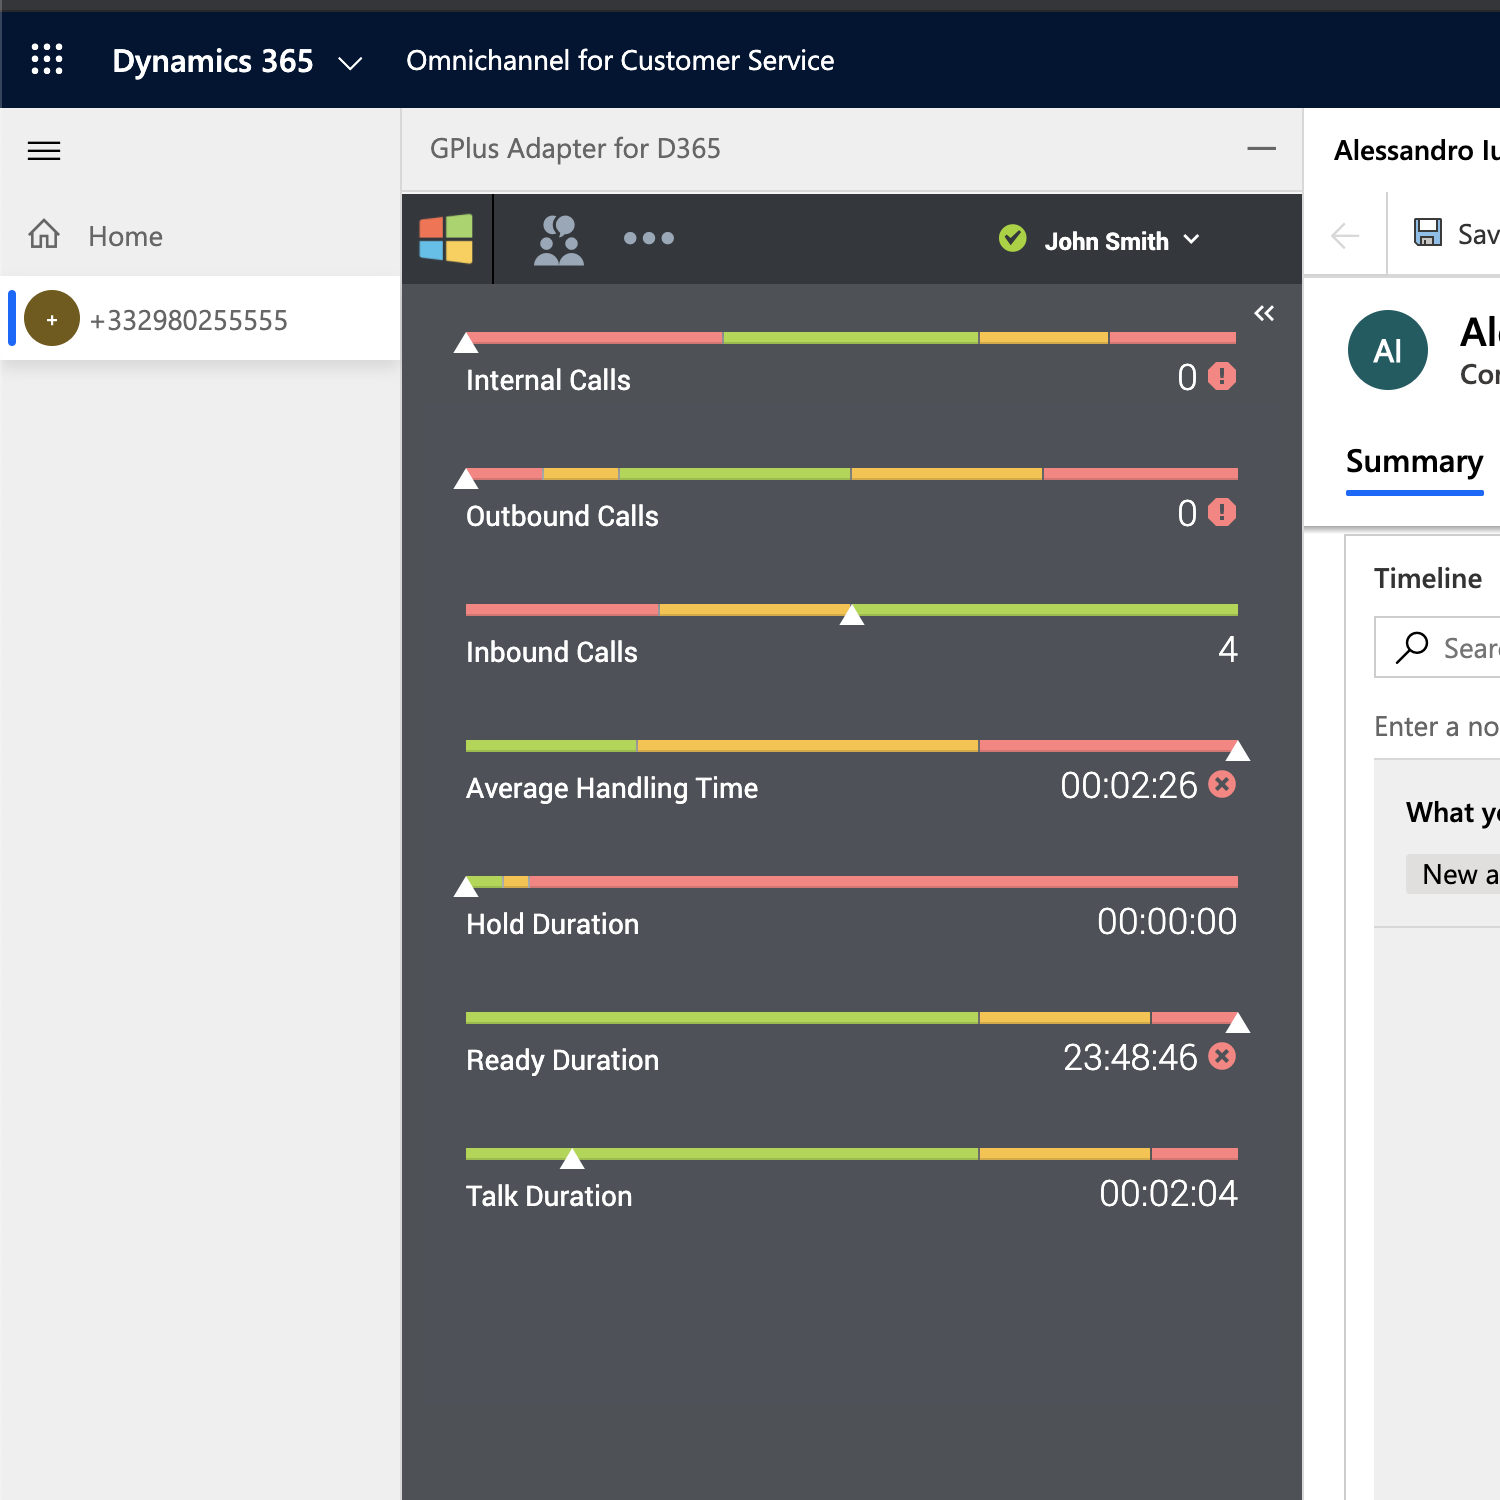Click the Ready Duration gauge marker
1500x1500 pixels.
click(x=1238, y=1023)
